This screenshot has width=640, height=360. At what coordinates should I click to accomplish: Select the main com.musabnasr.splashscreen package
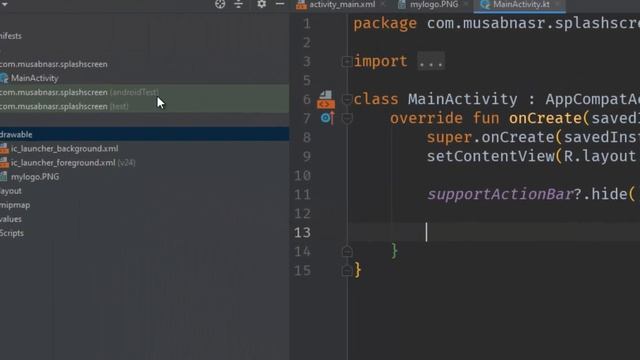pyautogui.click(x=53, y=64)
